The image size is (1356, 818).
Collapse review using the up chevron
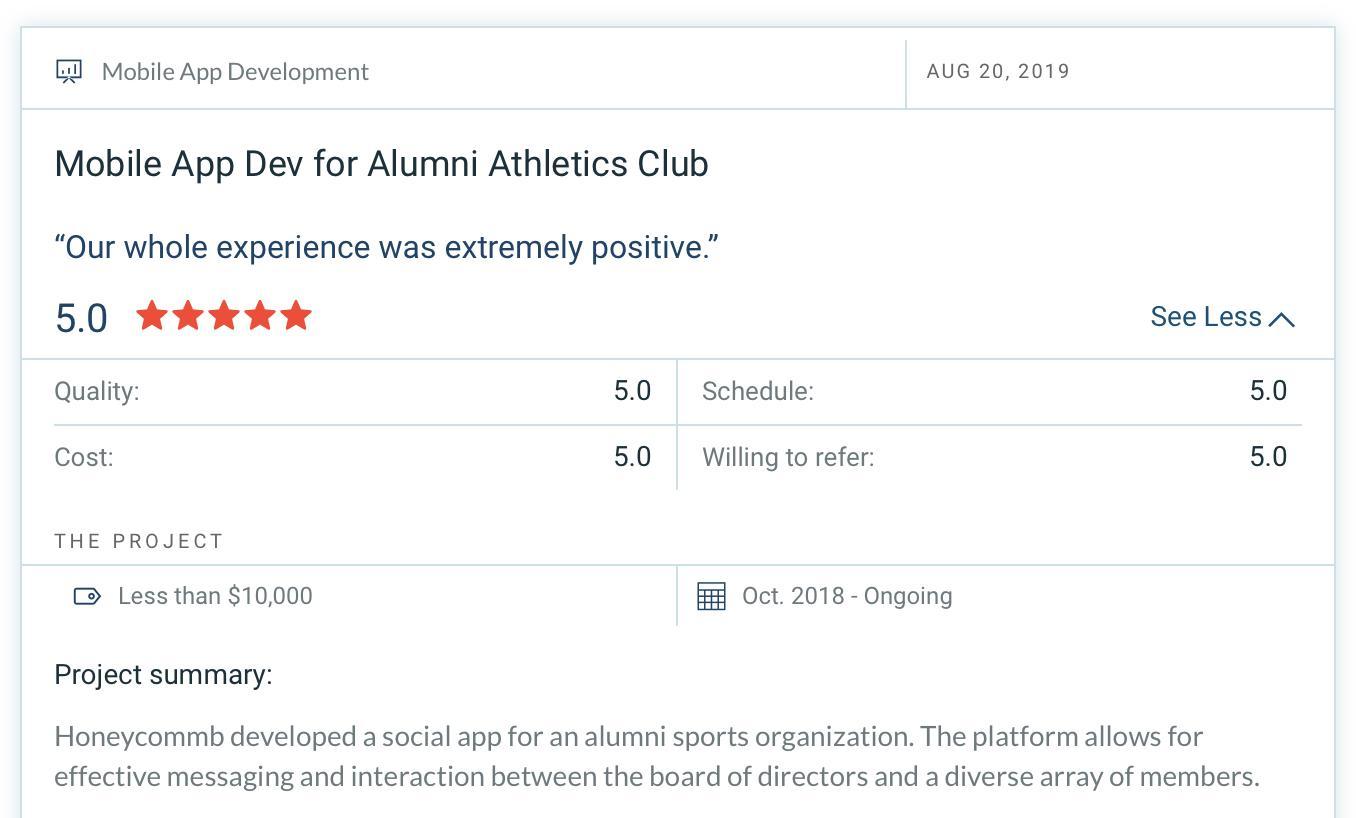click(1282, 319)
